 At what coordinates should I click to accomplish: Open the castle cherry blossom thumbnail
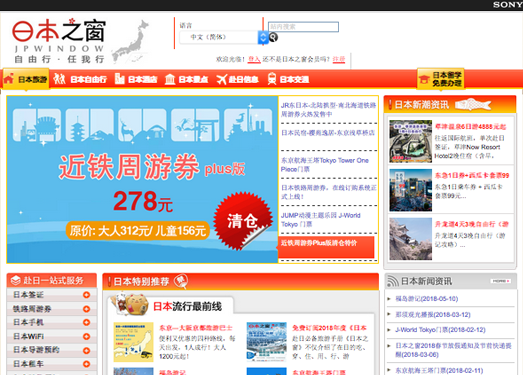coord(411,239)
